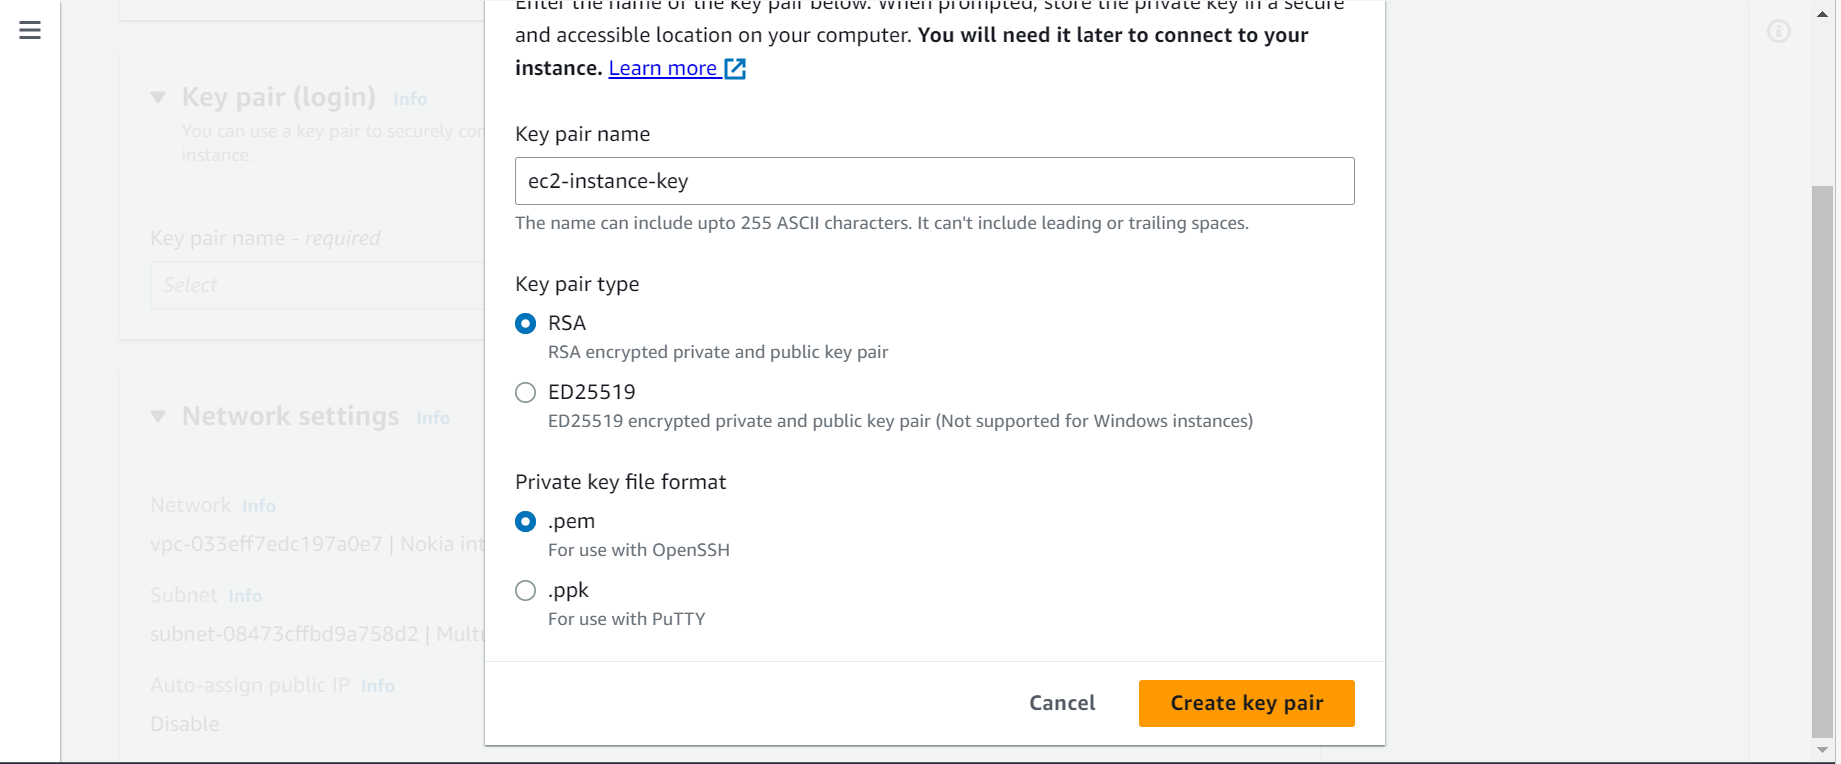The image size is (1841, 764).
Task: Click into the Key pair name field
Action: click(935, 181)
